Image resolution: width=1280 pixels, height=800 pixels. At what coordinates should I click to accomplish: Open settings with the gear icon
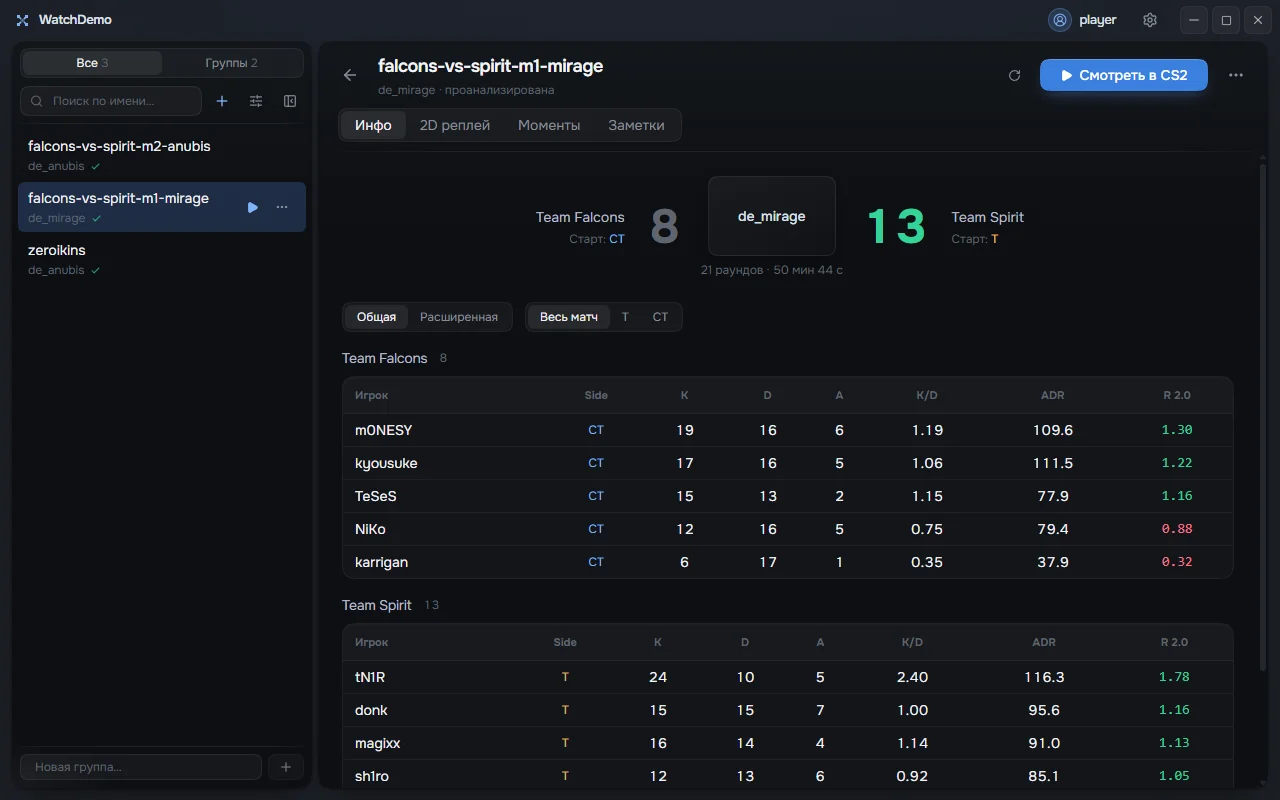click(x=1150, y=20)
